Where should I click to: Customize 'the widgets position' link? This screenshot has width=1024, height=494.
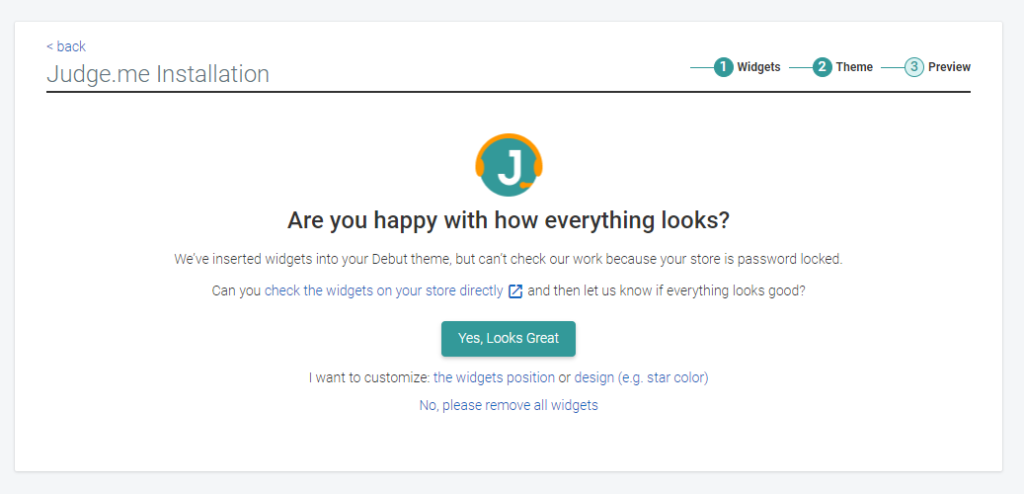pos(494,378)
